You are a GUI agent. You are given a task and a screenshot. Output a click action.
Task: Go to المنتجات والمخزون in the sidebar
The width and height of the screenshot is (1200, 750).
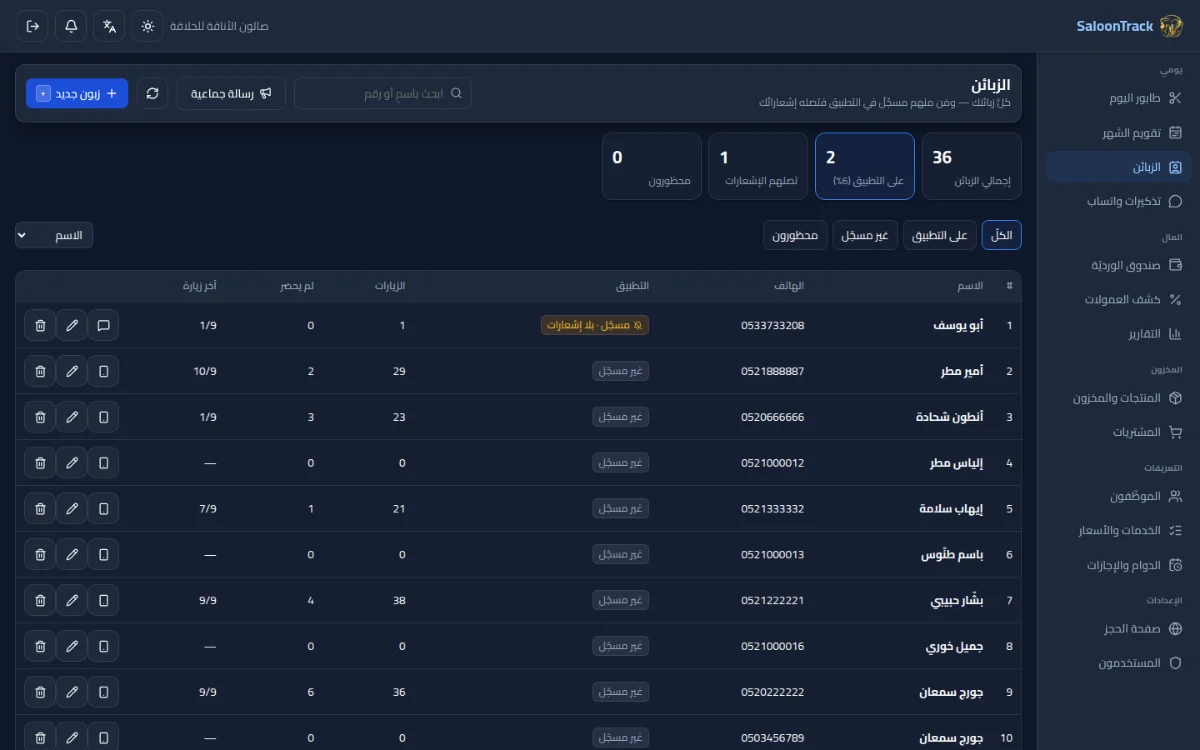pos(1119,398)
